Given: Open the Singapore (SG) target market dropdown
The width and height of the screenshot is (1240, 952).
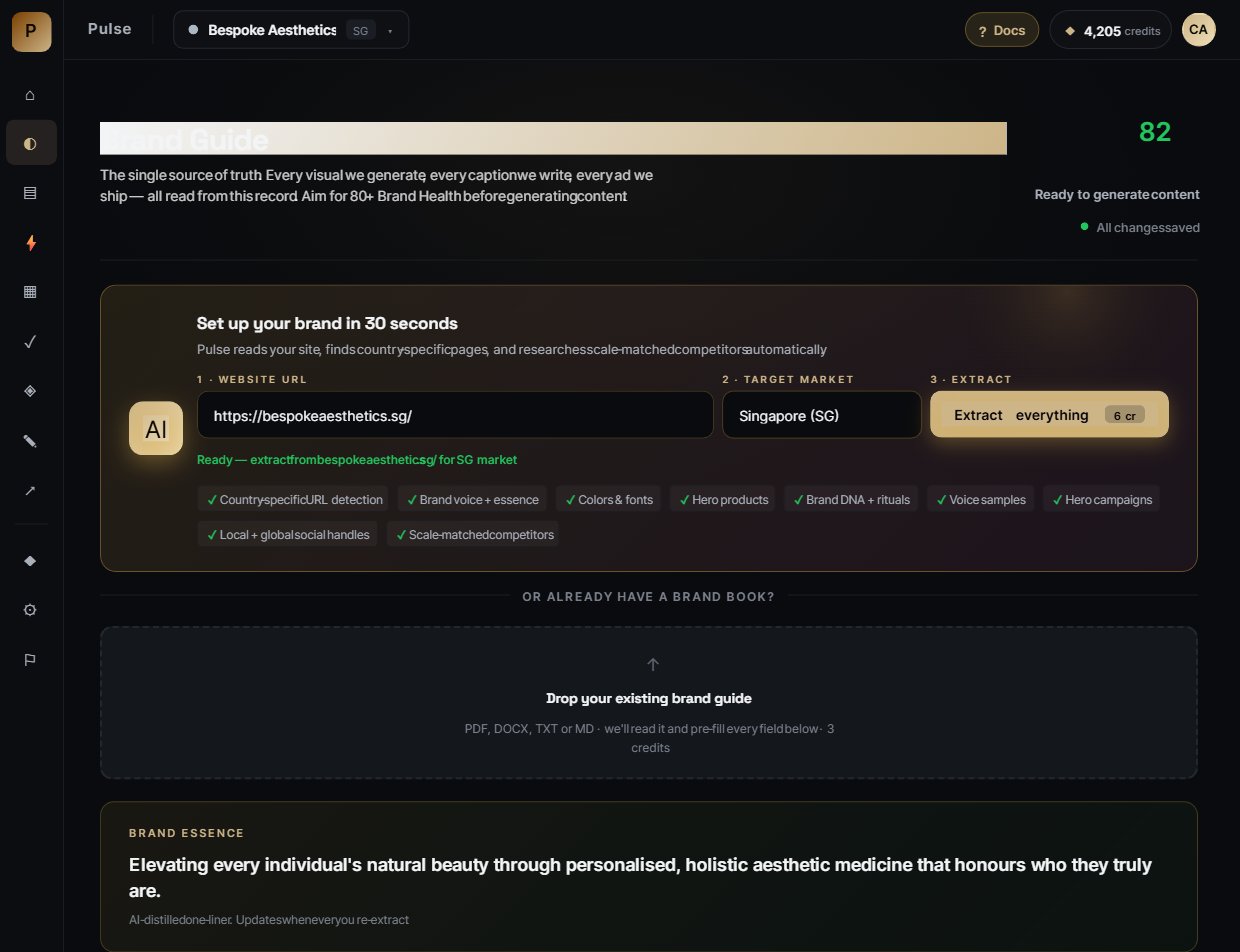Looking at the screenshot, I should click(x=822, y=415).
